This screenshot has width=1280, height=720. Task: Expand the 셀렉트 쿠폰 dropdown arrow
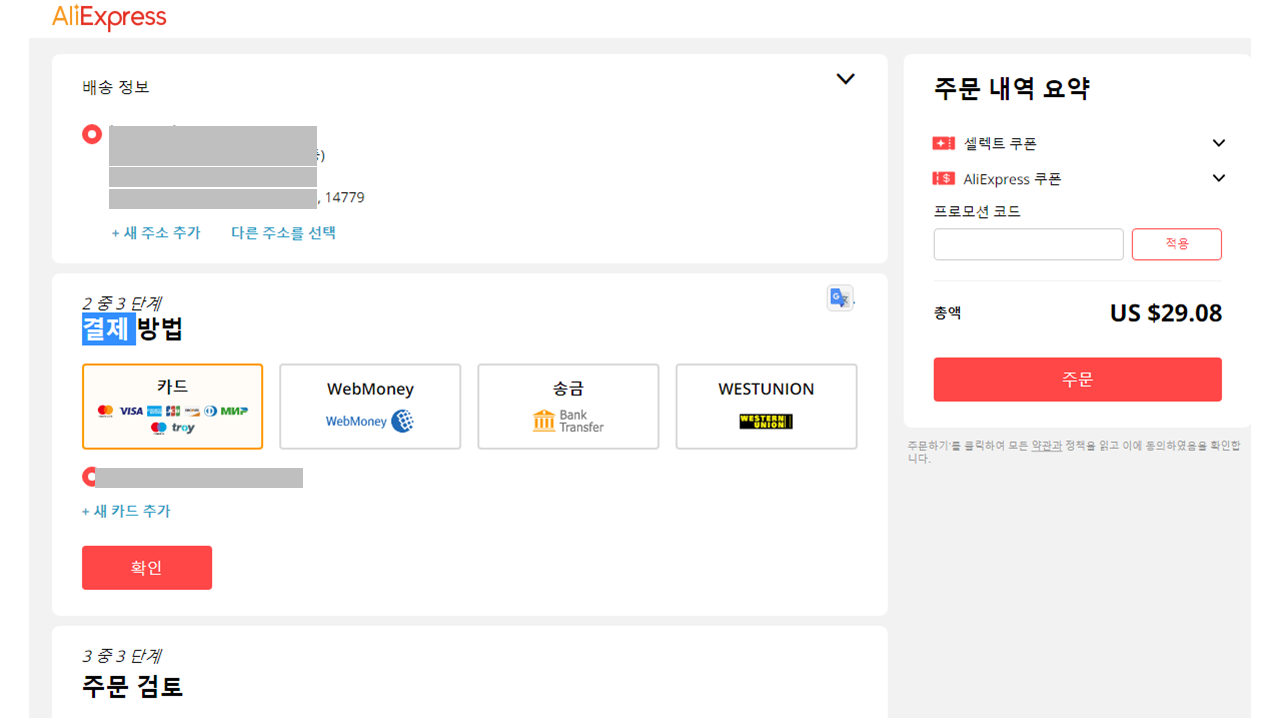1219,143
